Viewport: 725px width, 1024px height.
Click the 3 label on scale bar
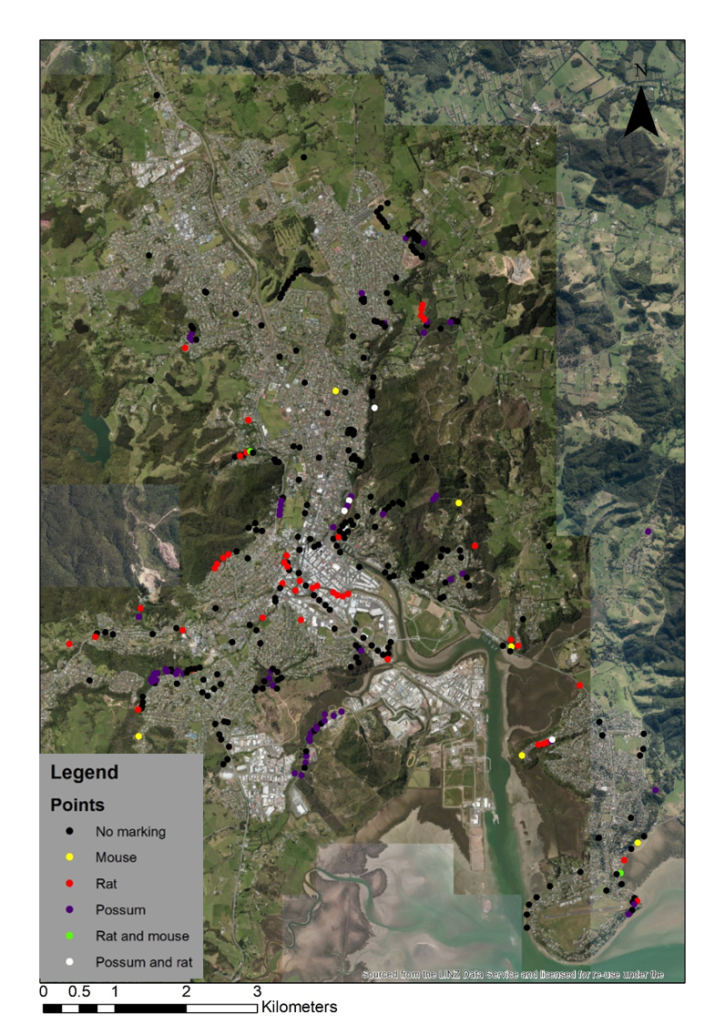coord(257,991)
